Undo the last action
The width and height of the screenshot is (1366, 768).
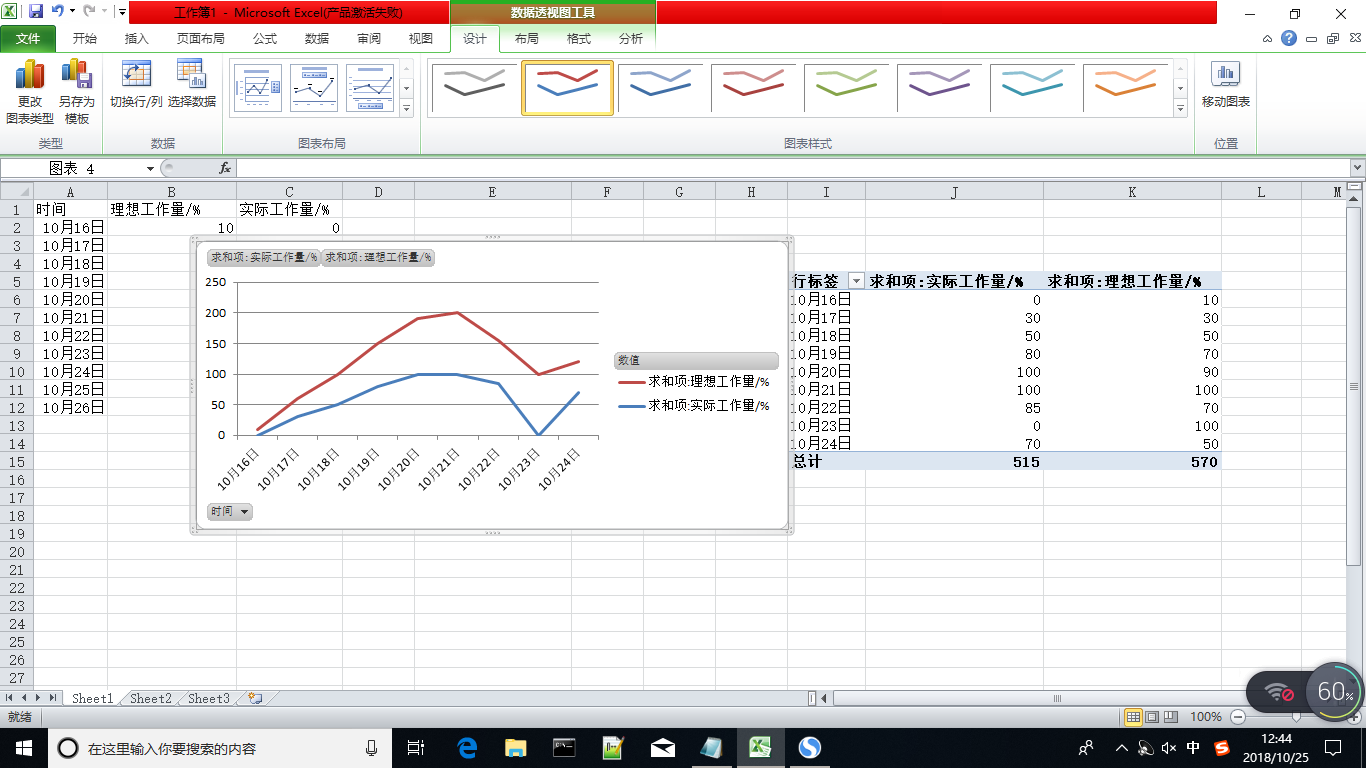[58, 12]
